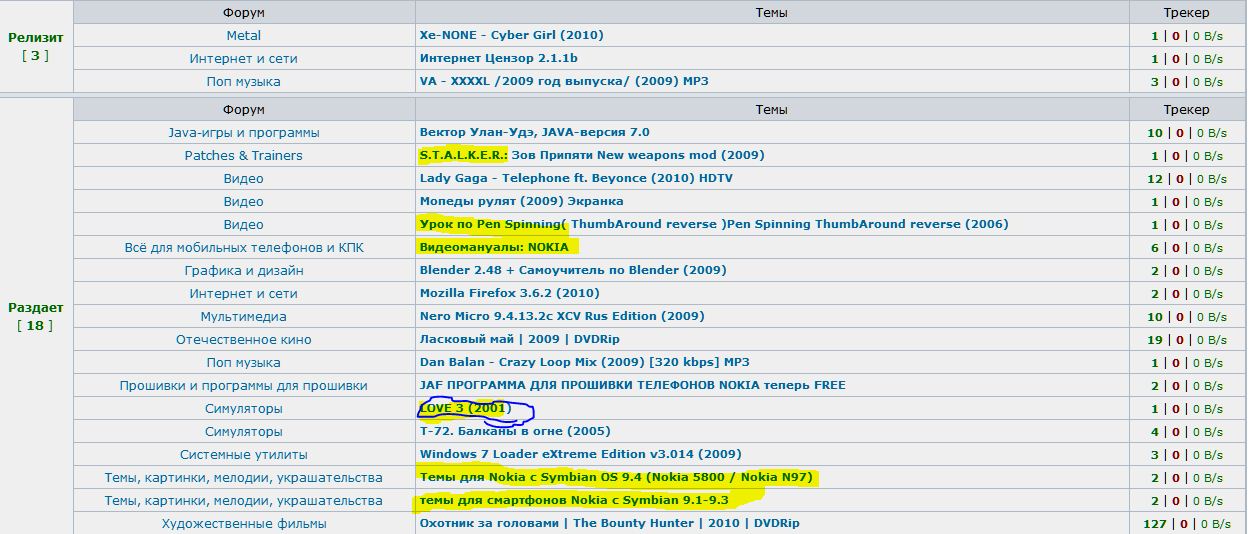The image size is (1250, 534).
Task: Select tracker stats 12 | 0 | 0 B/s
Action: [x=1187, y=178]
